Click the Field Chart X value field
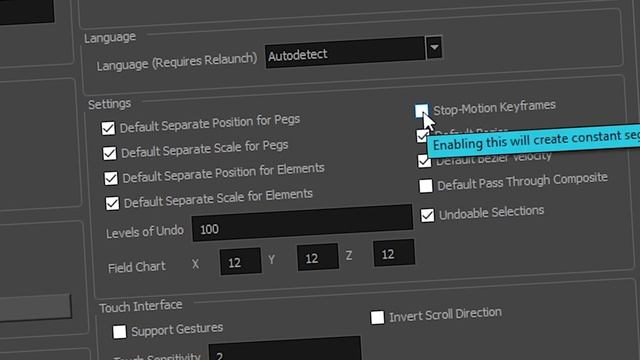 click(240, 261)
